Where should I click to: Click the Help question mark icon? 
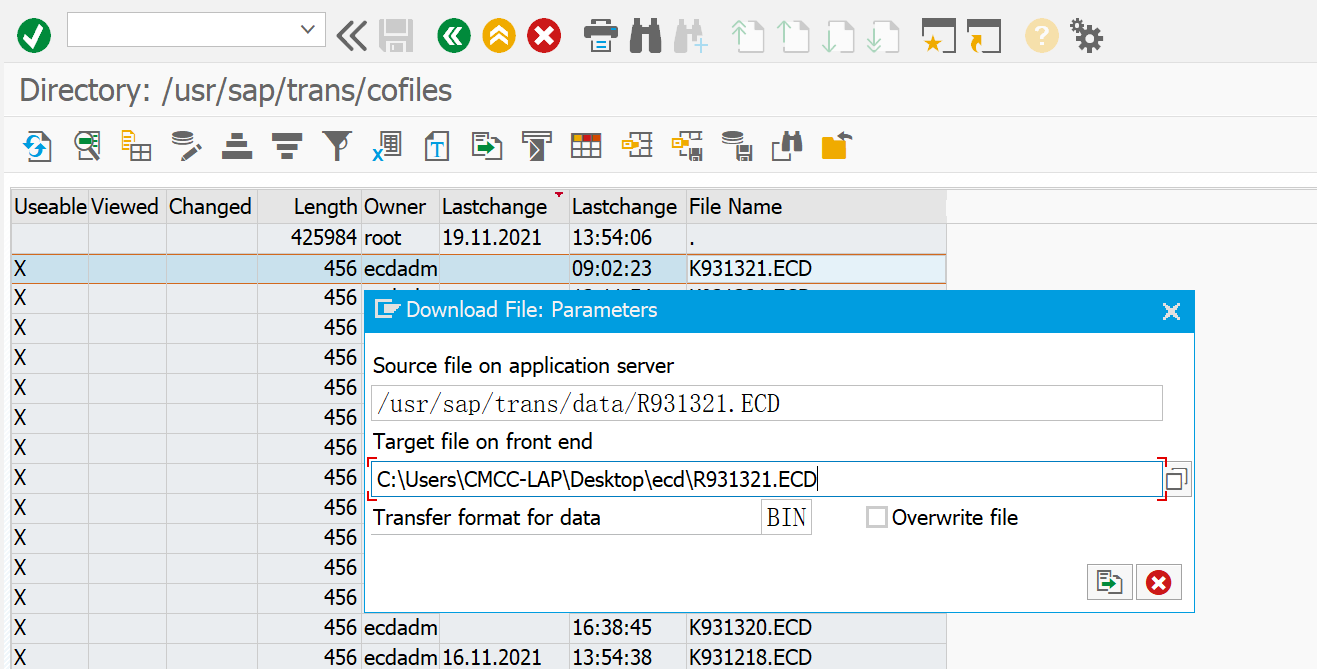pos(1041,37)
